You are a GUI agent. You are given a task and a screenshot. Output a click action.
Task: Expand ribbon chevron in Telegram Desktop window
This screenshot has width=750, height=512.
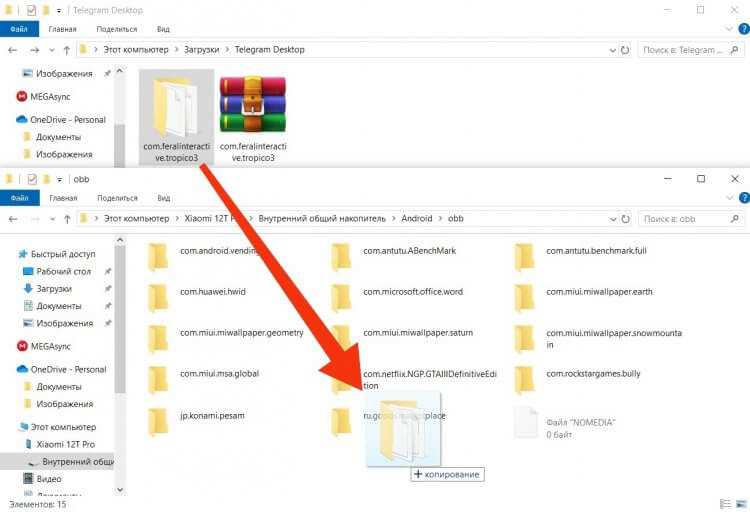pyautogui.click(x=729, y=29)
